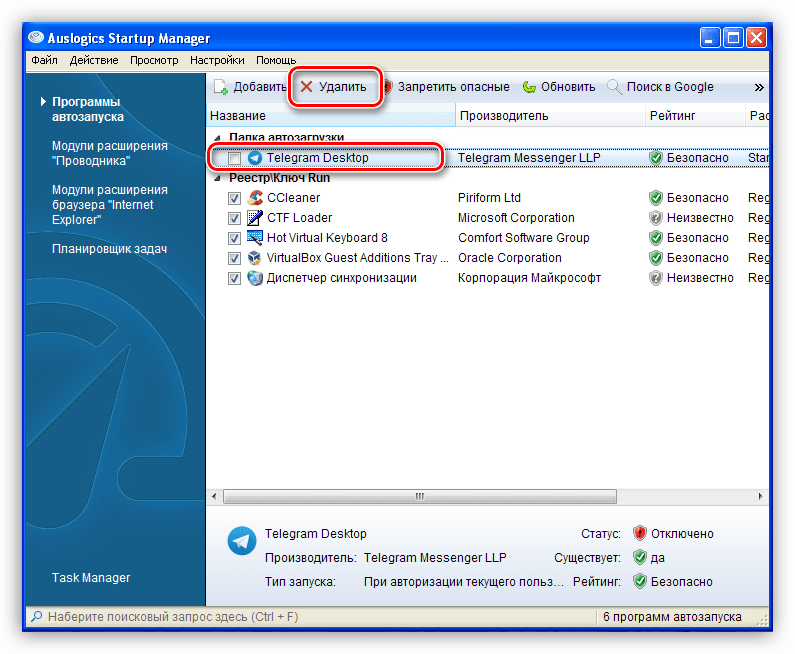Uncheck the VirtualBox Guest Additions Tray checkbox
The height and width of the screenshot is (654, 795).
[x=234, y=259]
